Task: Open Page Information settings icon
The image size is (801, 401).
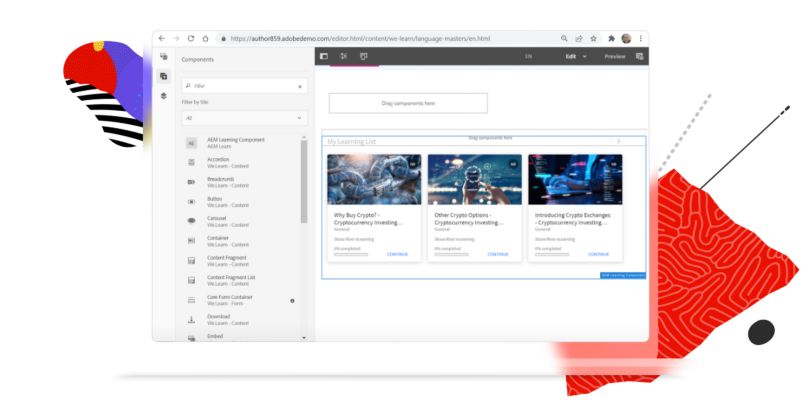Action: pos(344,56)
